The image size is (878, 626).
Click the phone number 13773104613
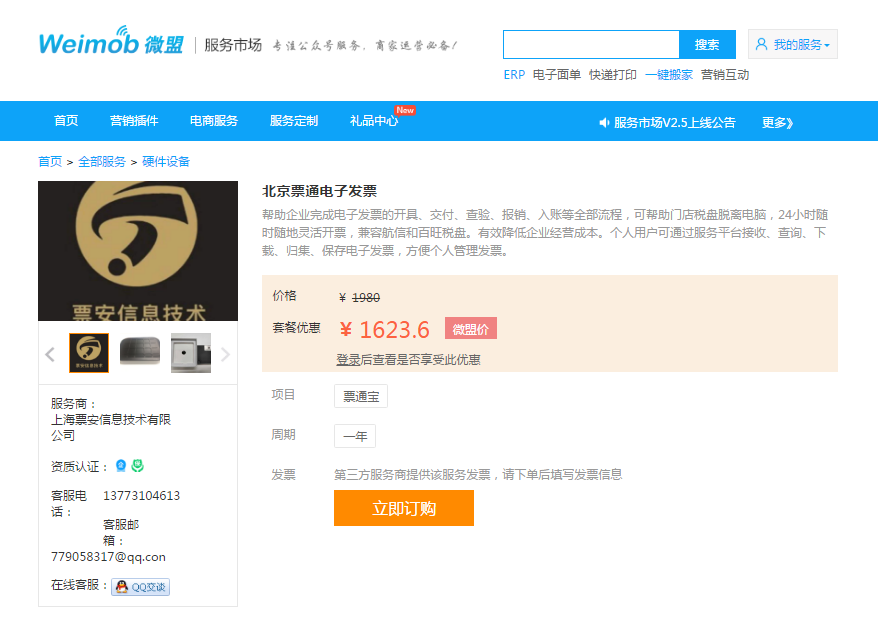142,496
